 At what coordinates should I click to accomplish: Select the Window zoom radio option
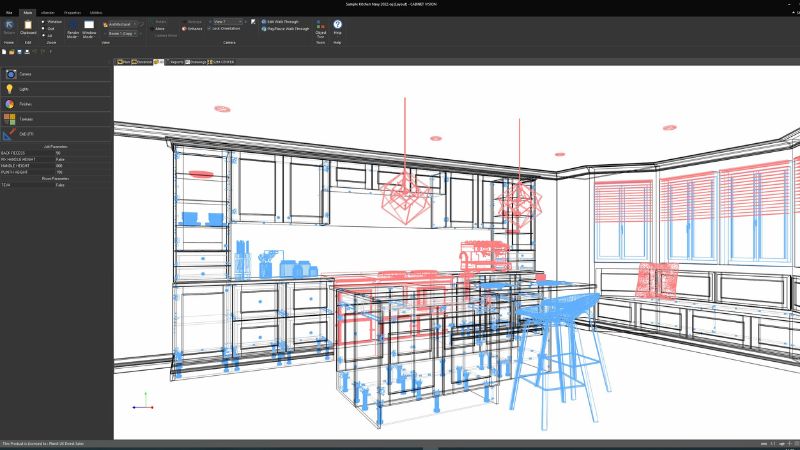(x=52, y=22)
